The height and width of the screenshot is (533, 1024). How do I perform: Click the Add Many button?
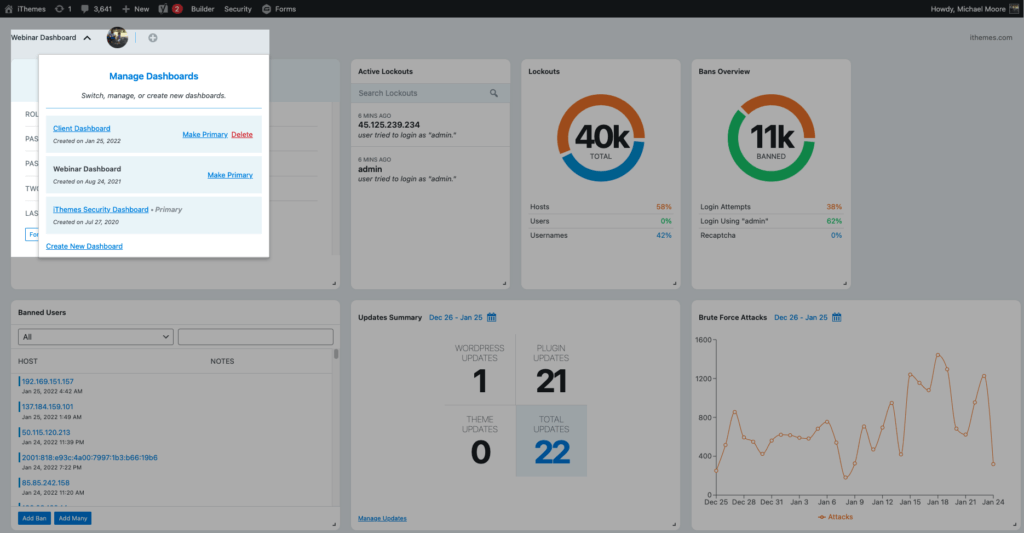coord(72,518)
